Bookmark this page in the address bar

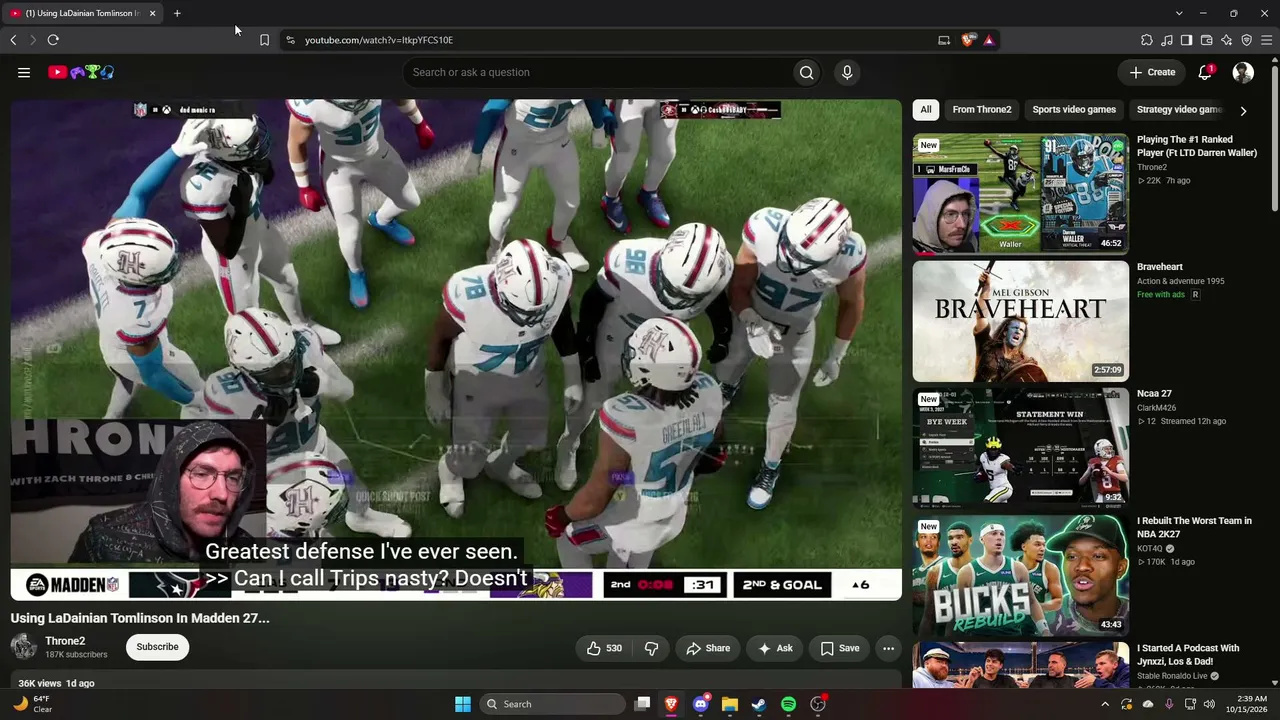(x=264, y=40)
